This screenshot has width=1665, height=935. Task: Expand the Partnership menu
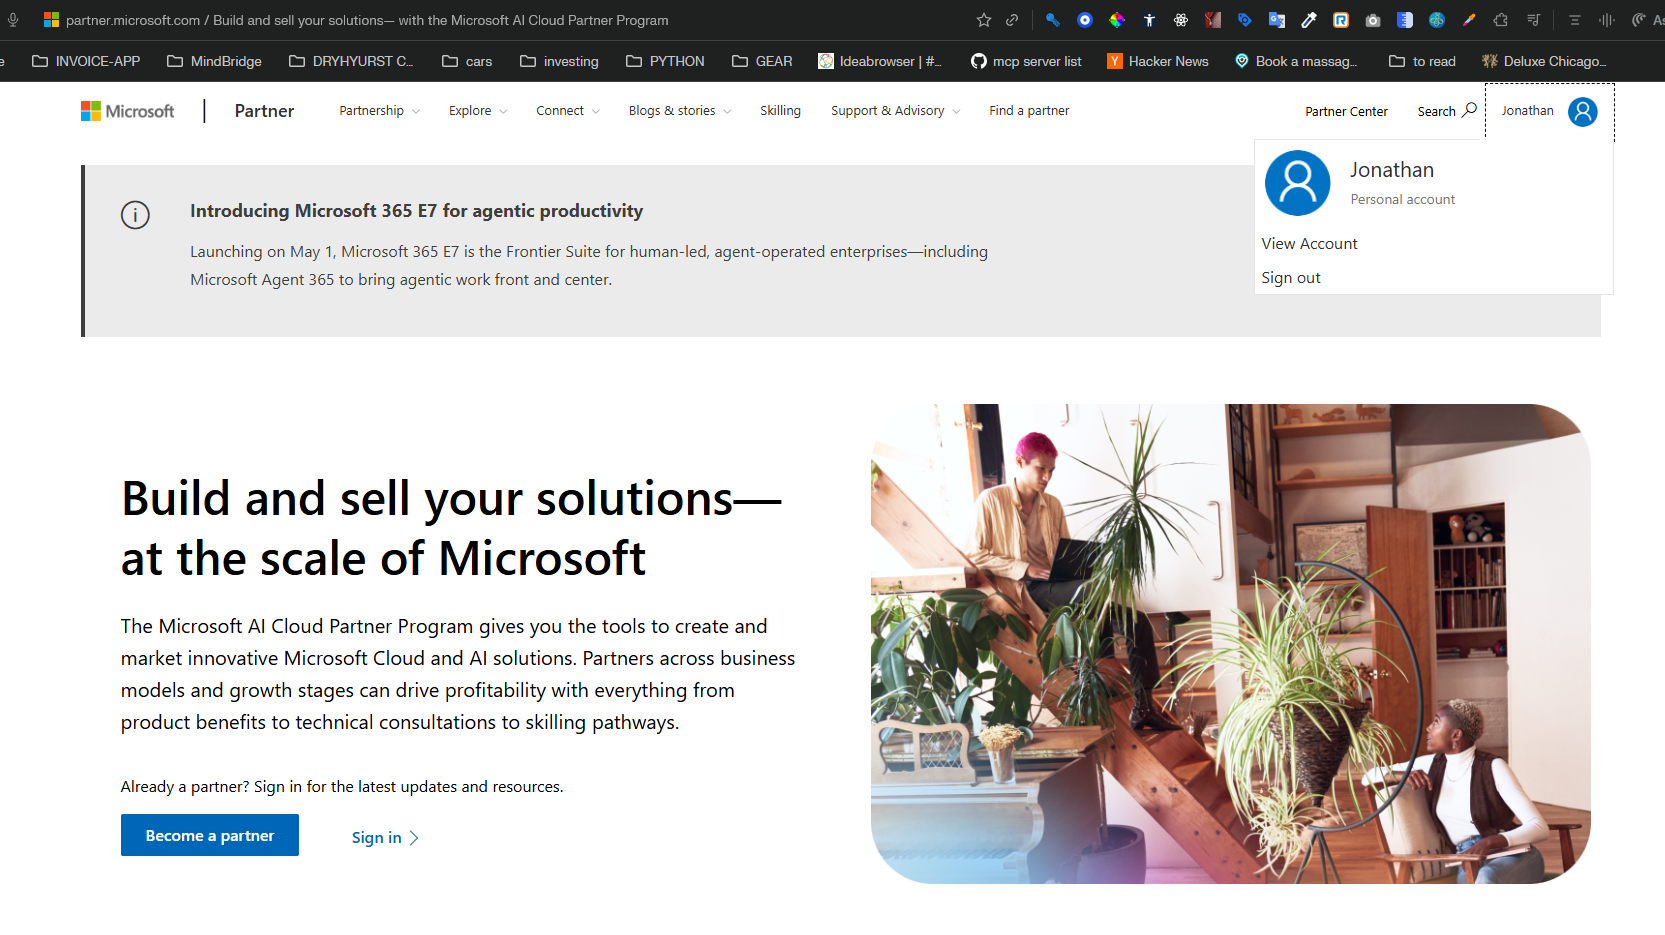[x=380, y=111]
